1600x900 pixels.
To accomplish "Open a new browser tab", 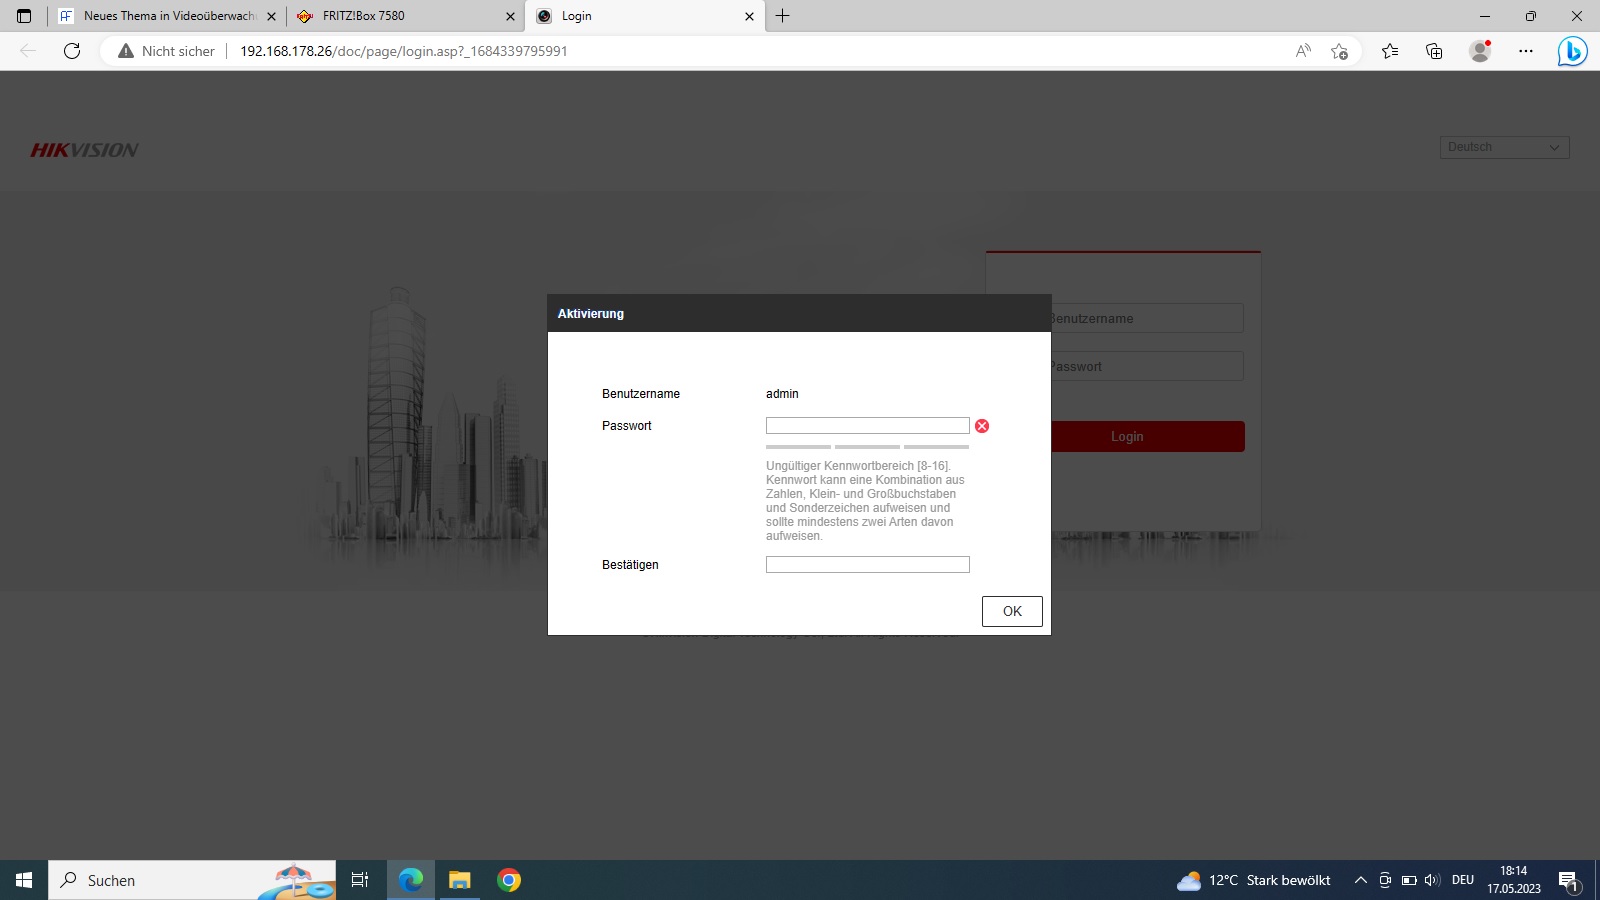I will click(x=783, y=16).
